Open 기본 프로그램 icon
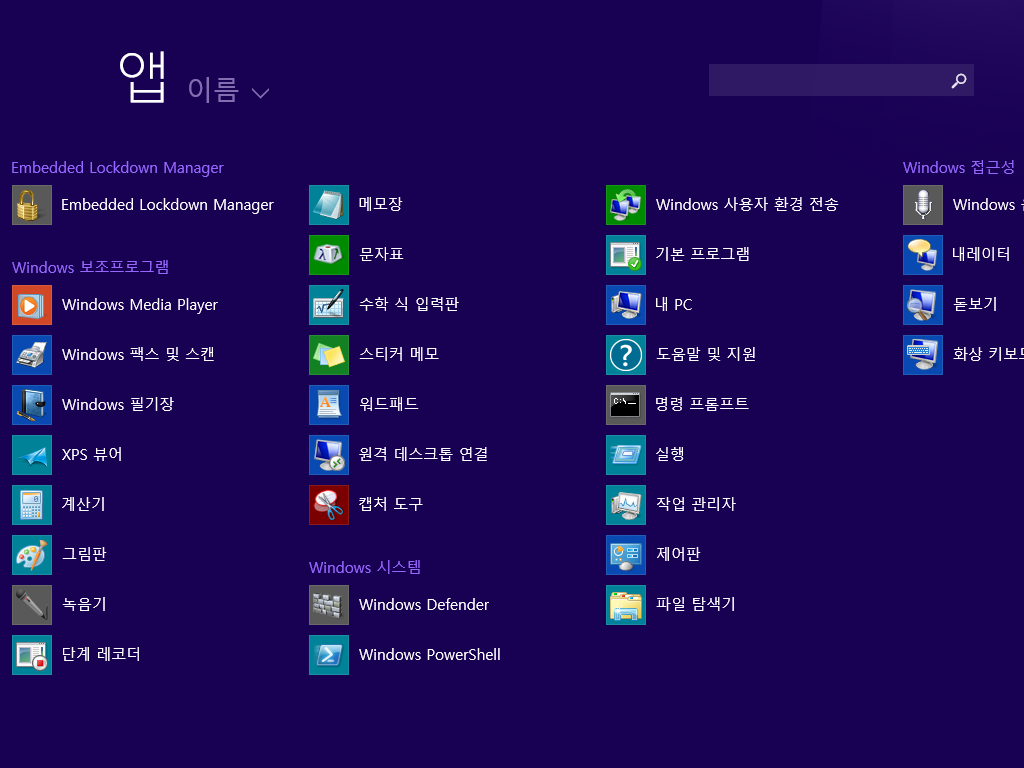 pyautogui.click(x=626, y=255)
